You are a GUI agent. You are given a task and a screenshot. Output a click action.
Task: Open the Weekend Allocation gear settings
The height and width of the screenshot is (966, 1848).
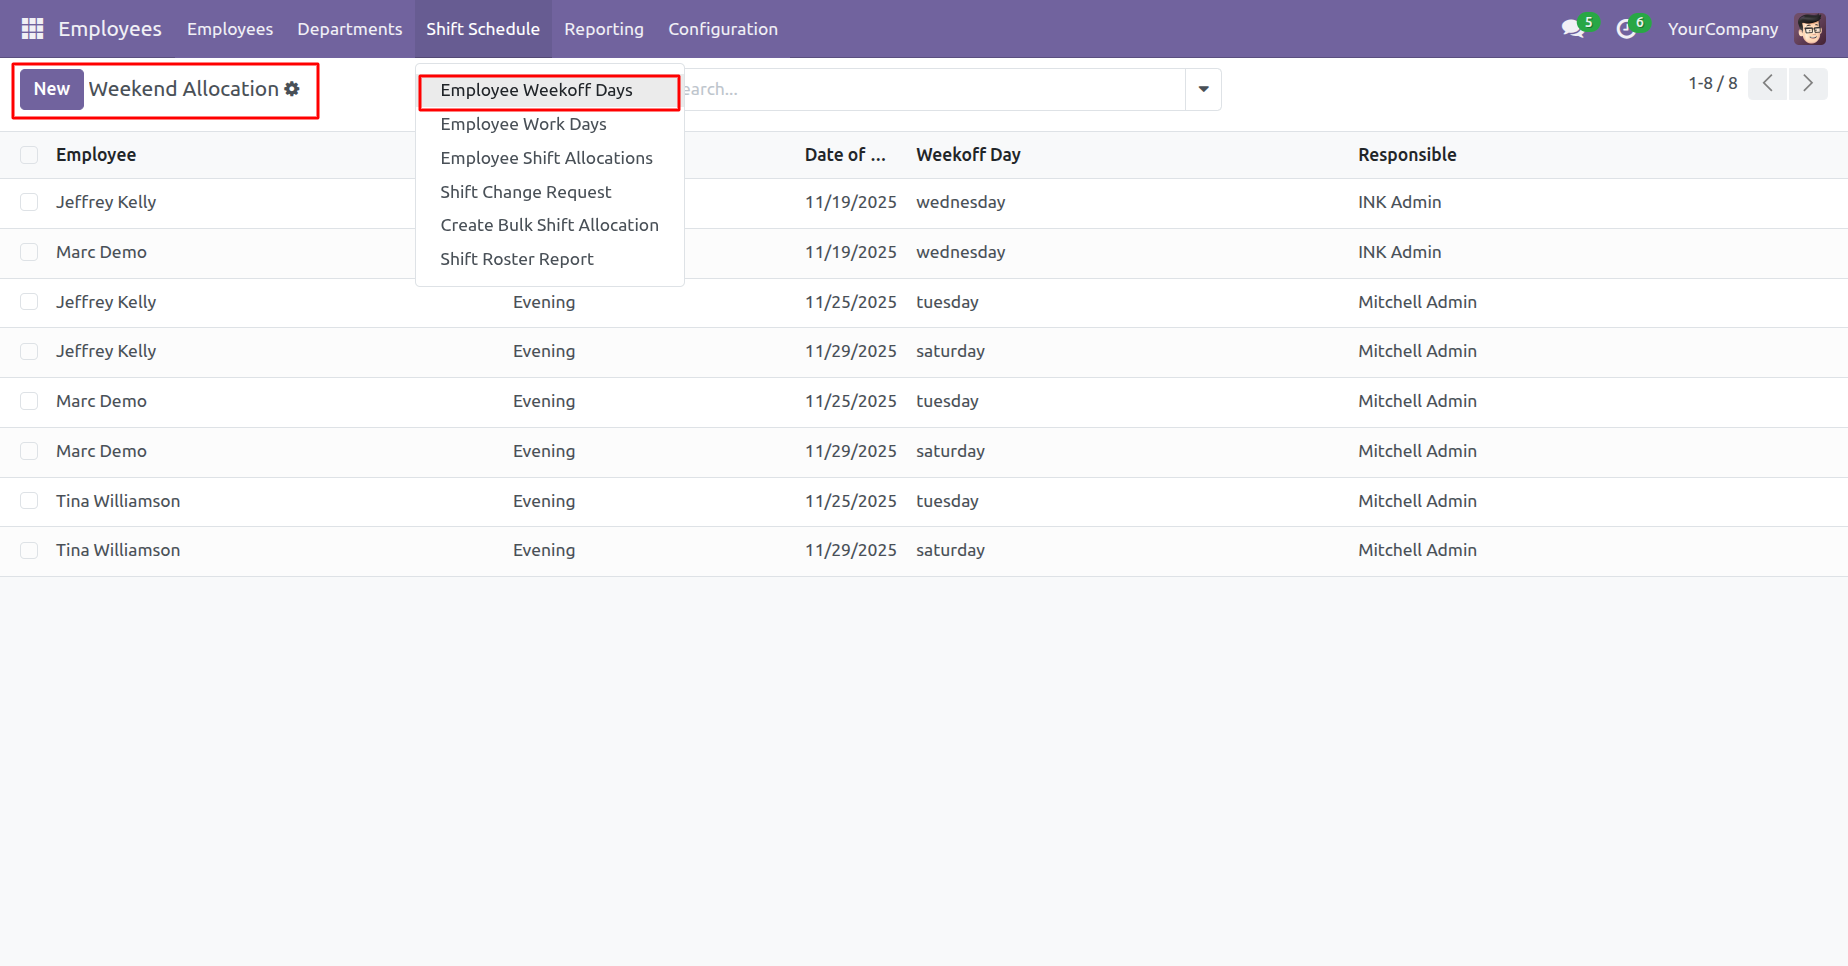click(292, 89)
